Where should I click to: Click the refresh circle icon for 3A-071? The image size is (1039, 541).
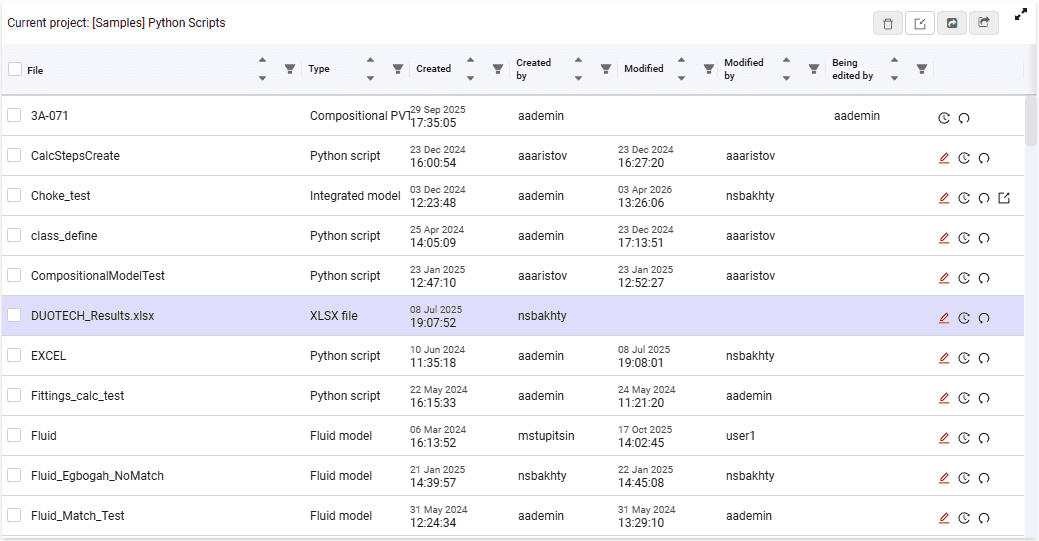click(964, 118)
